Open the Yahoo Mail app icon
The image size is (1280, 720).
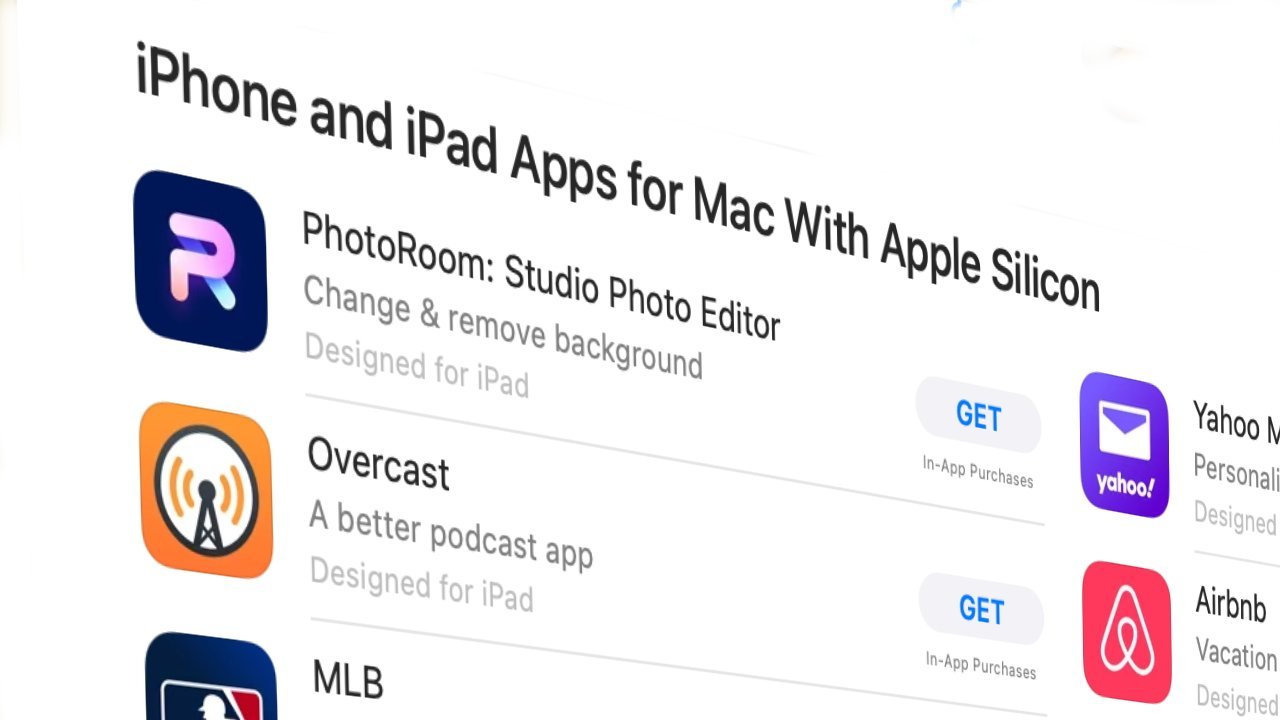click(1125, 445)
